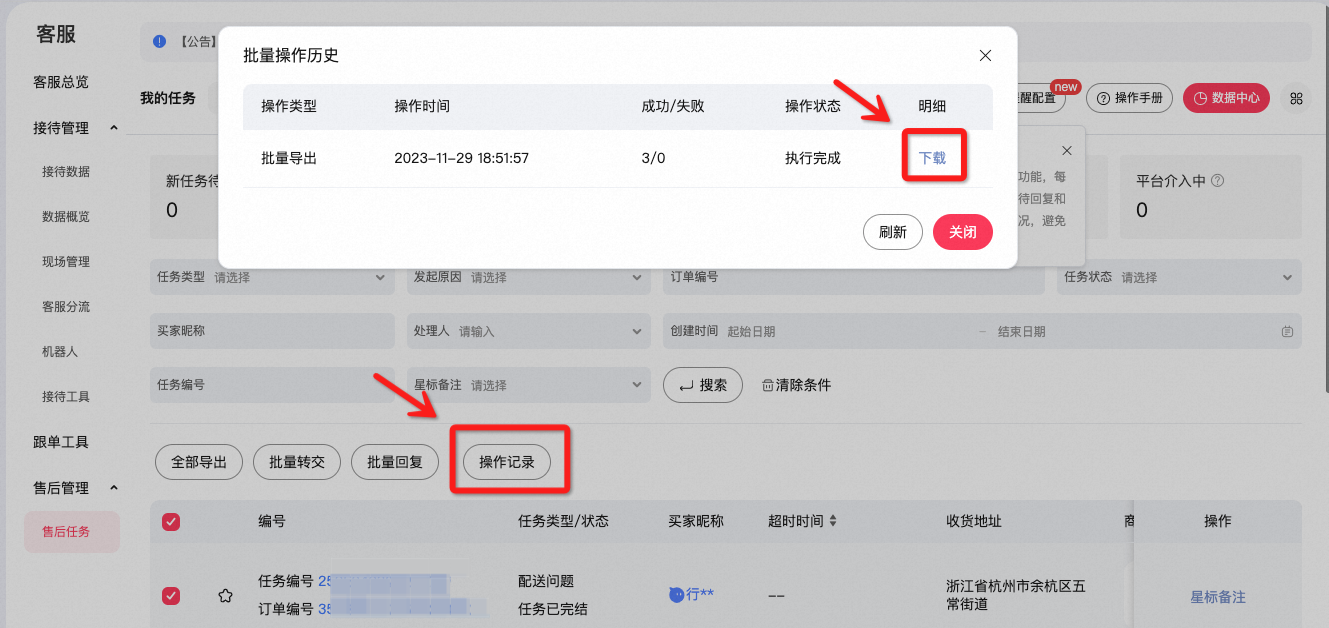Click the blue announcement info icon

click(159, 41)
